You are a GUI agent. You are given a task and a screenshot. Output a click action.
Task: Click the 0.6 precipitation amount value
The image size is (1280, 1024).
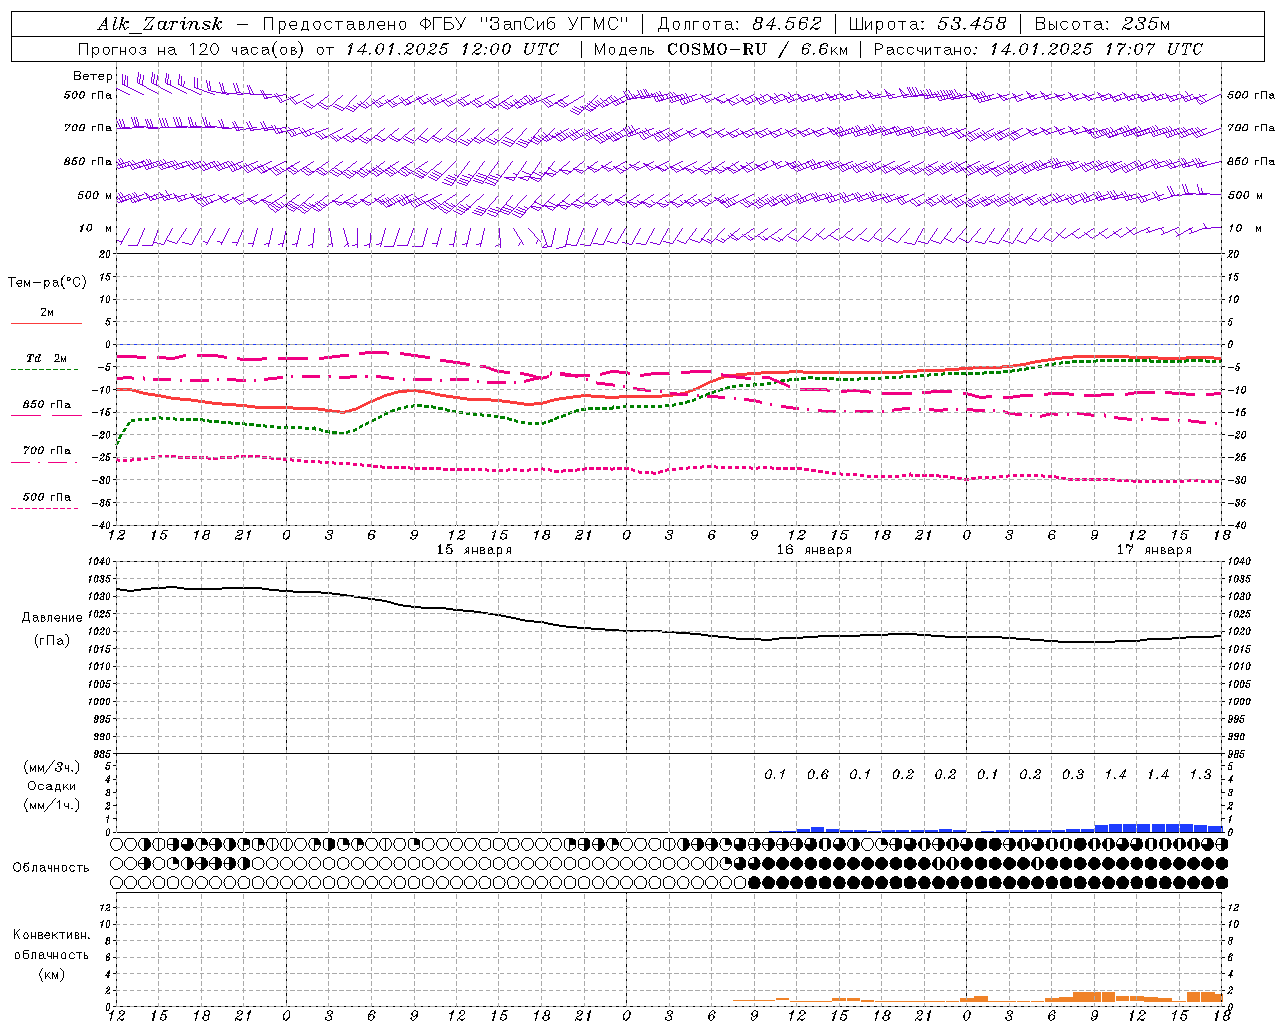point(818,774)
